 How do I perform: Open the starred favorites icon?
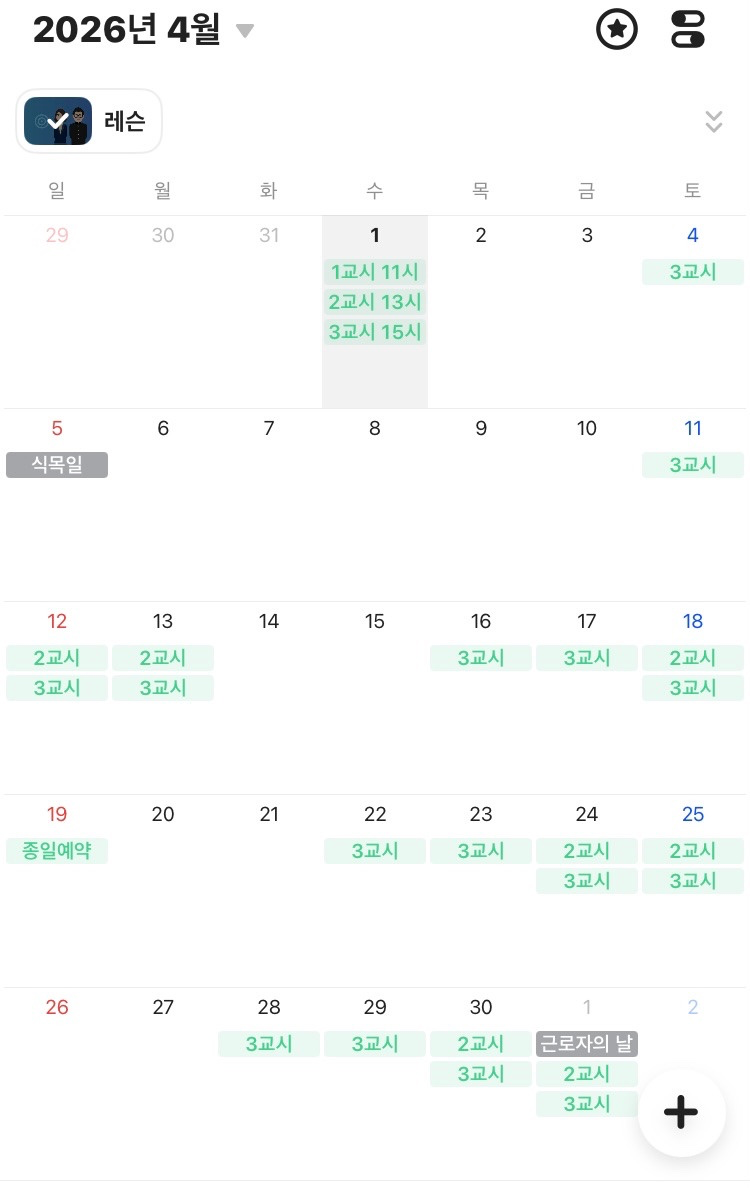pyautogui.click(x=617, y=29)
